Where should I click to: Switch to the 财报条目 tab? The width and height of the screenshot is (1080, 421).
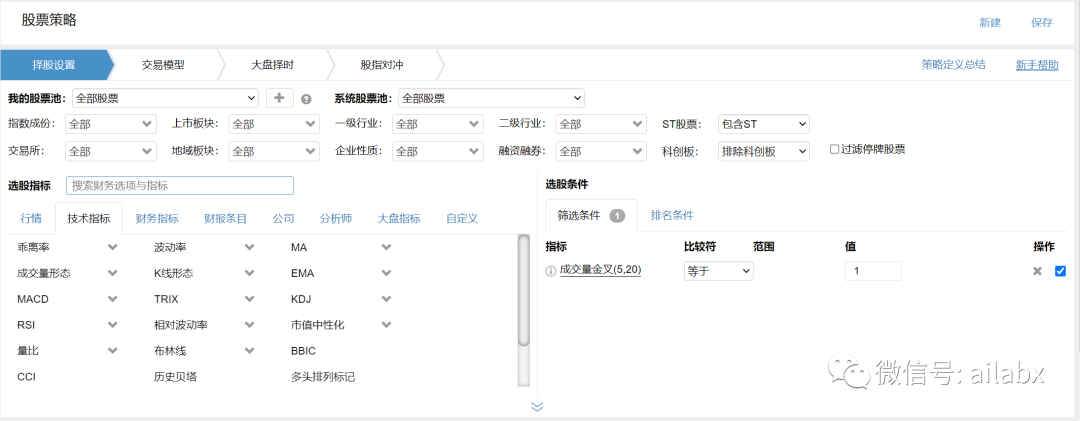[225, 218]
